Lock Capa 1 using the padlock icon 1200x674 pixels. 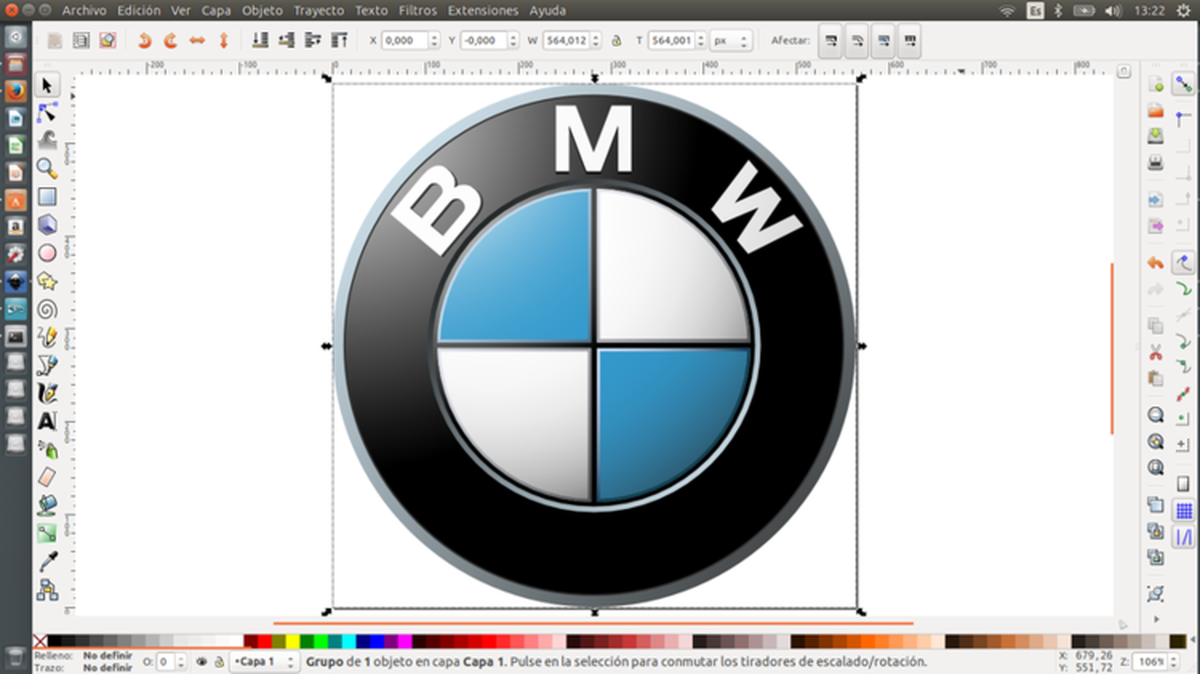tap(218, 662)
